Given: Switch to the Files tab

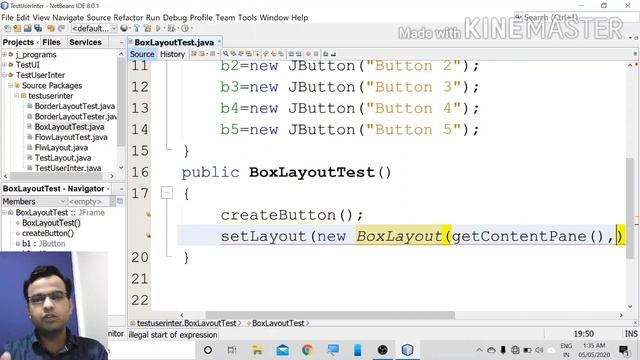Looking at the screenshot, I should pos(51,42).
